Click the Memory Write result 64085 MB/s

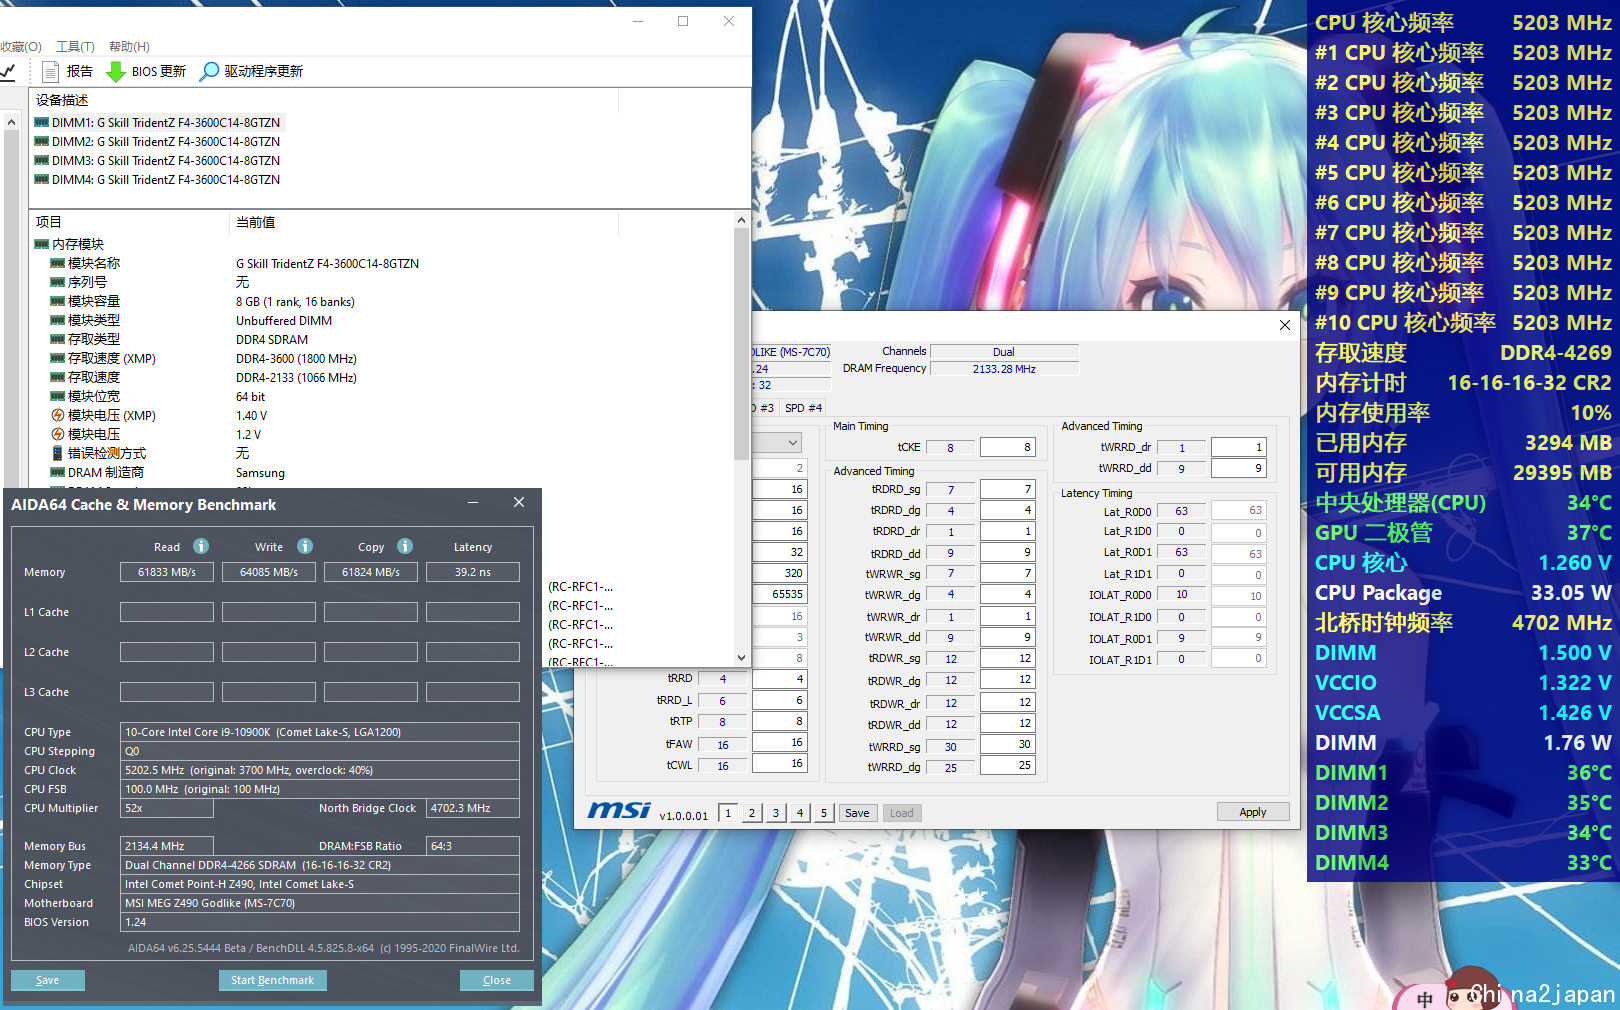click(x=269, y=572)
